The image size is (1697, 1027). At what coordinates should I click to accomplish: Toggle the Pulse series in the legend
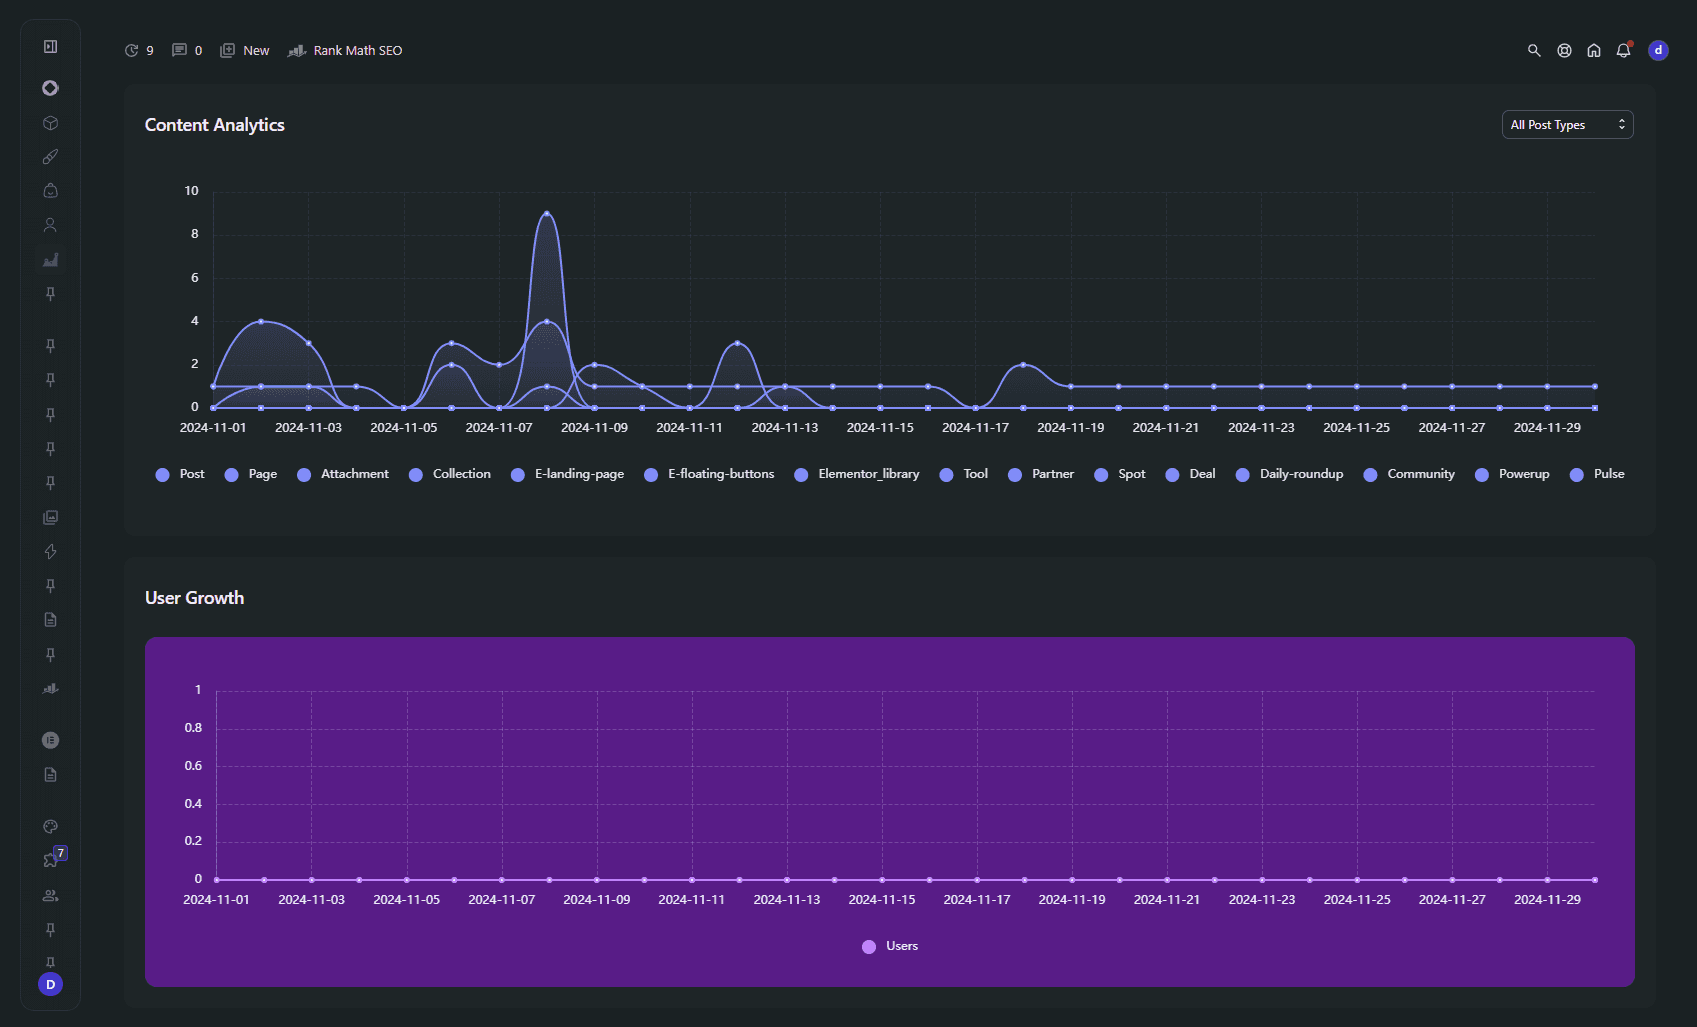coord(1597,474)
